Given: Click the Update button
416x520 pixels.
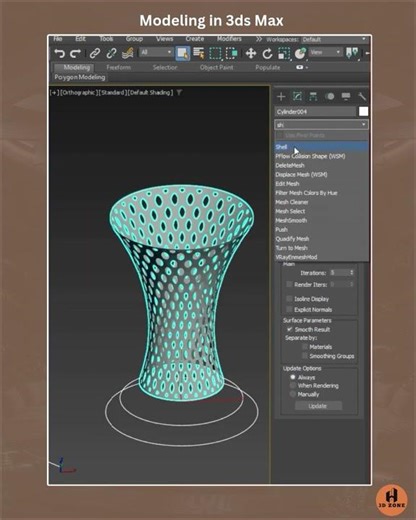Looking at the screenshot, I should tap(318, 406).
